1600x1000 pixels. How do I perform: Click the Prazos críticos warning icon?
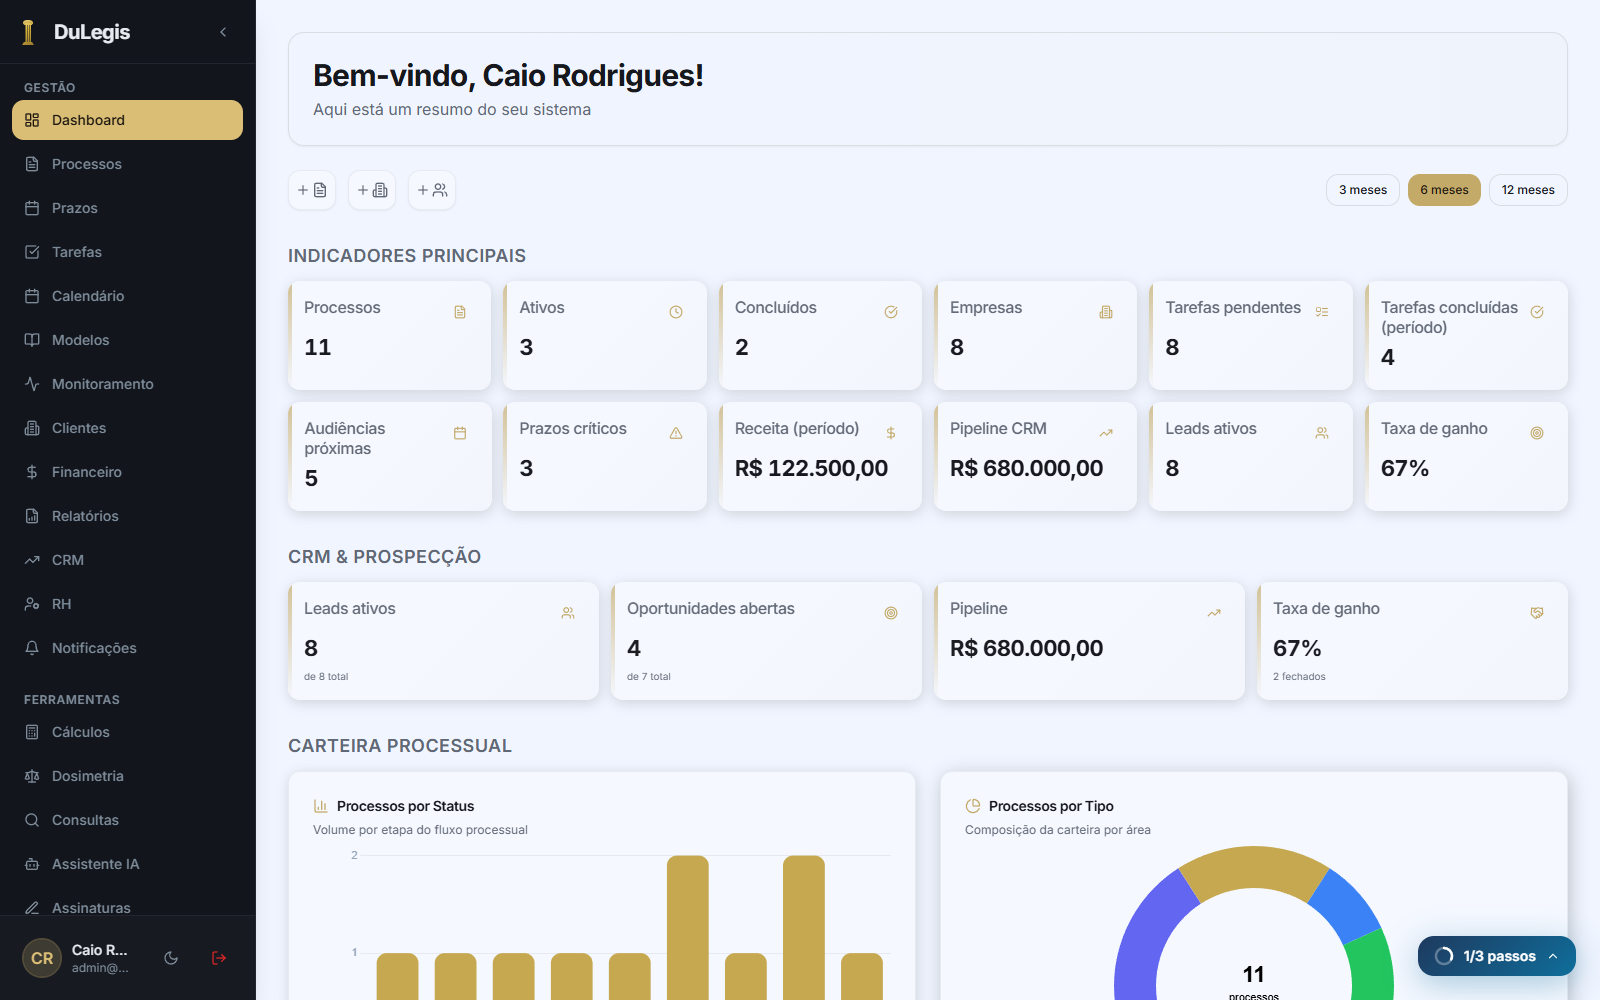676,433
